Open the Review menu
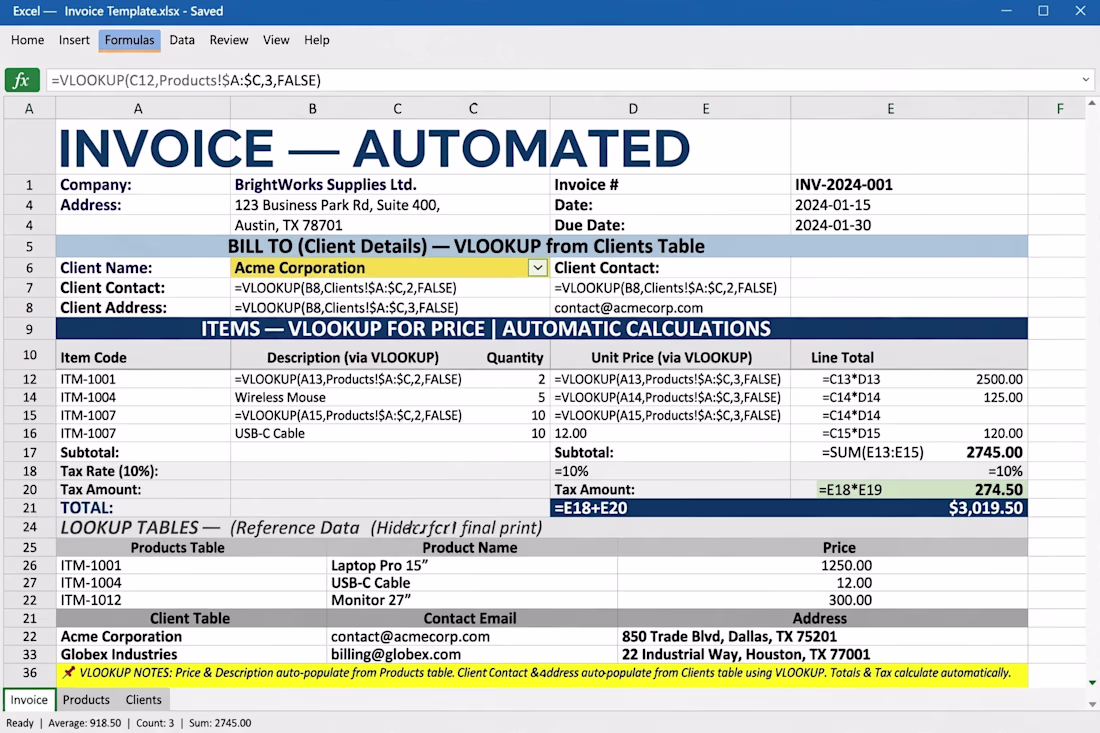Viewport: 1100px width, 733px height. pos(229,40)
